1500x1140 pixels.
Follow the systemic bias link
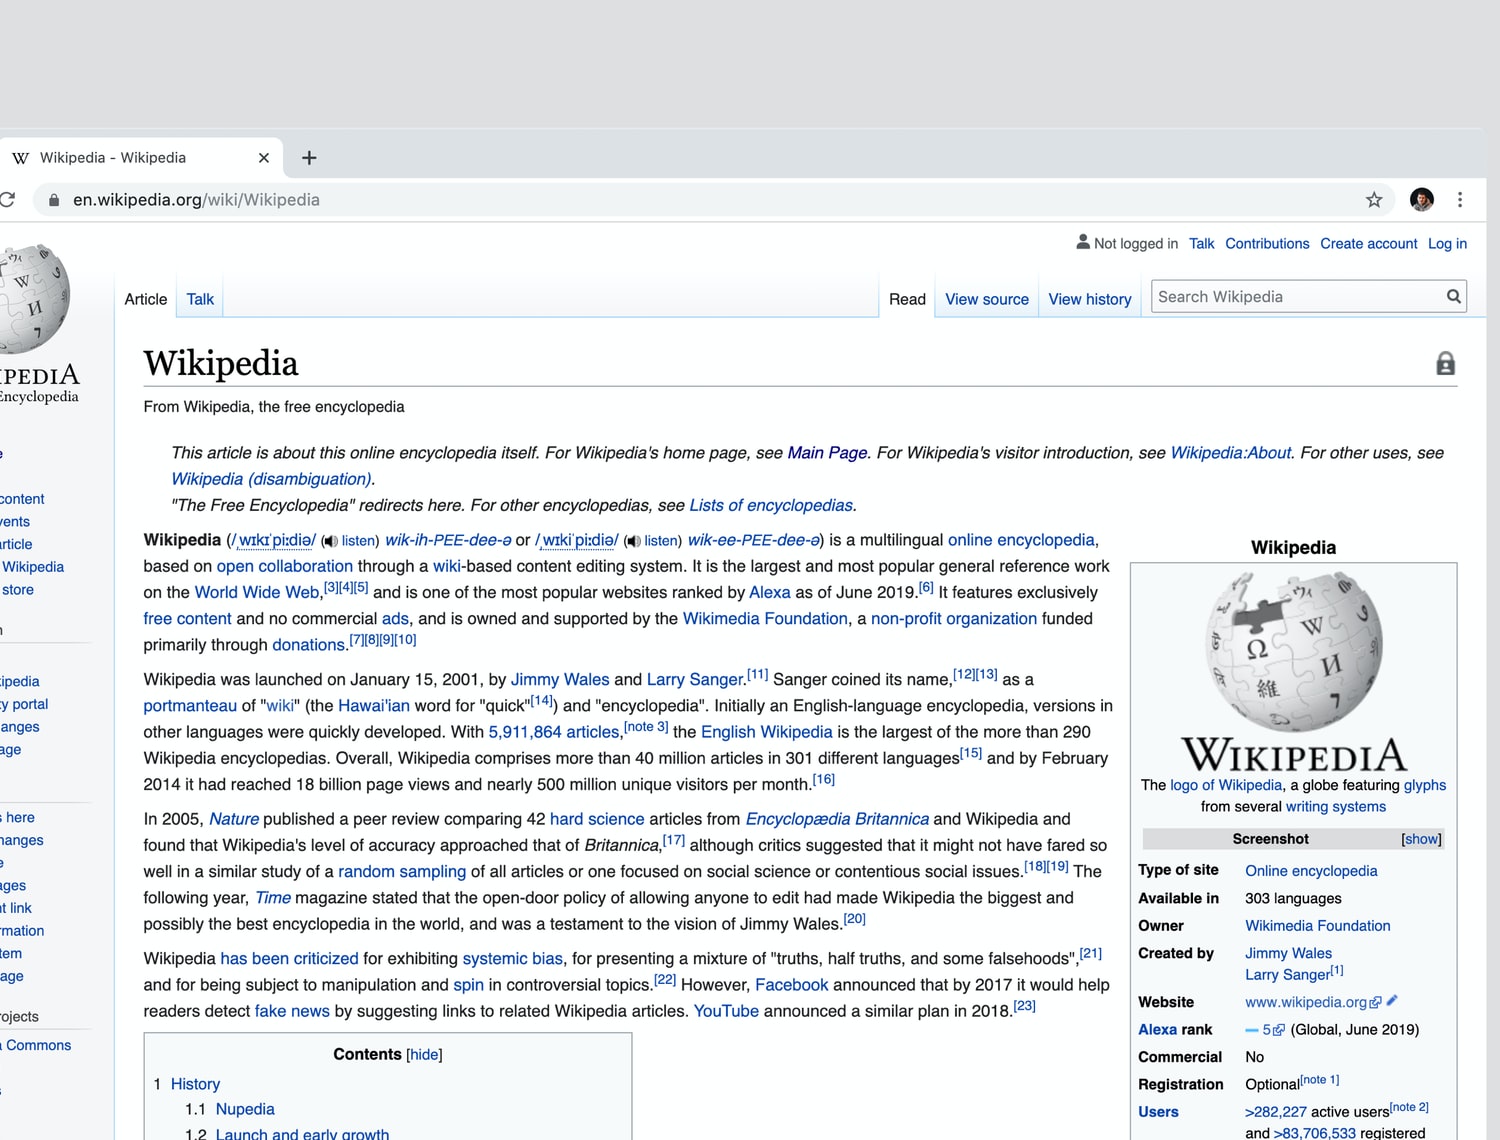click(x=513, y=958)
